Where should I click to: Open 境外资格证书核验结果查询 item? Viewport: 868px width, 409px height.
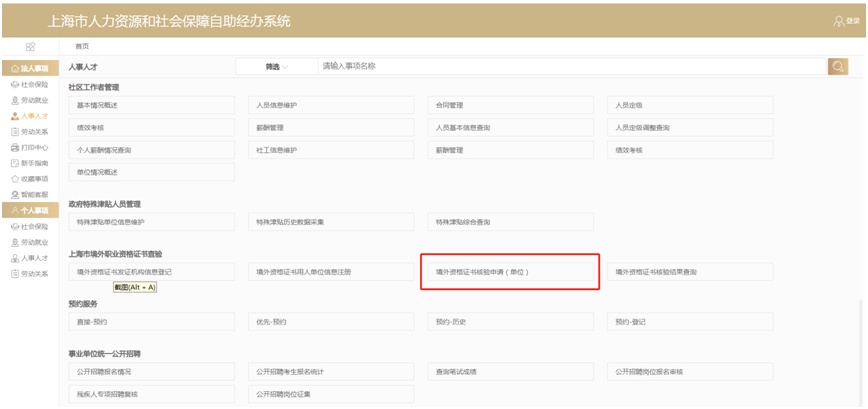(x=690, y=272)
